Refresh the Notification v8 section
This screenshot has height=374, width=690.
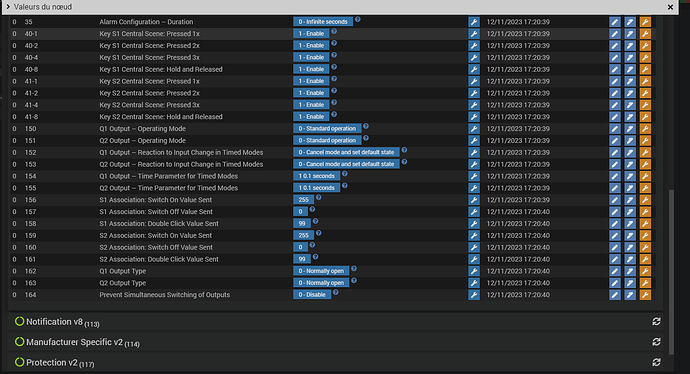656,322
